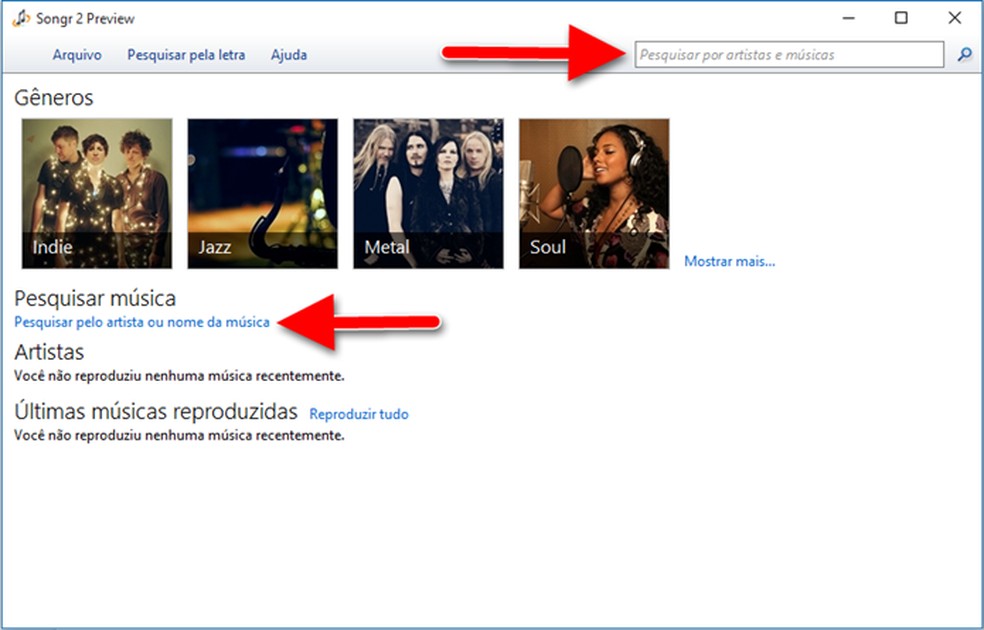Click the Reproduzir tudo link
Image resolution: width=984 pixels, height=630 pixels.
click(x=359, y=414)
